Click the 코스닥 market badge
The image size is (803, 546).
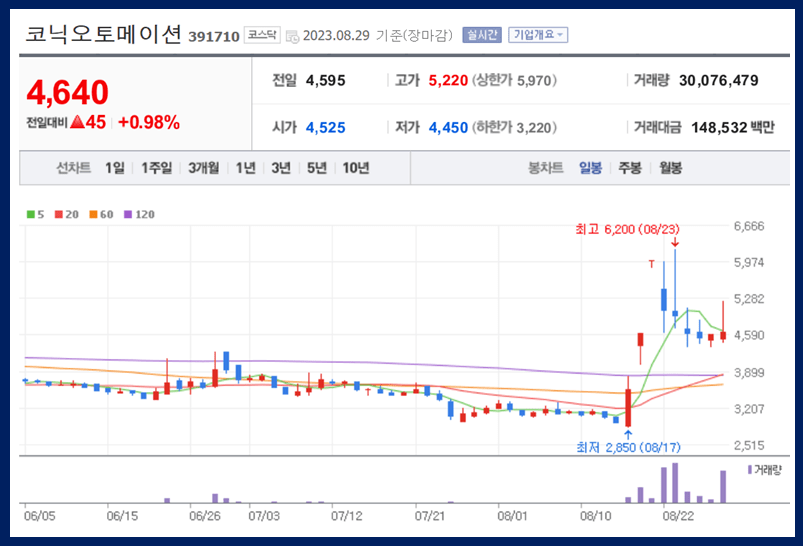coord(262,35)
